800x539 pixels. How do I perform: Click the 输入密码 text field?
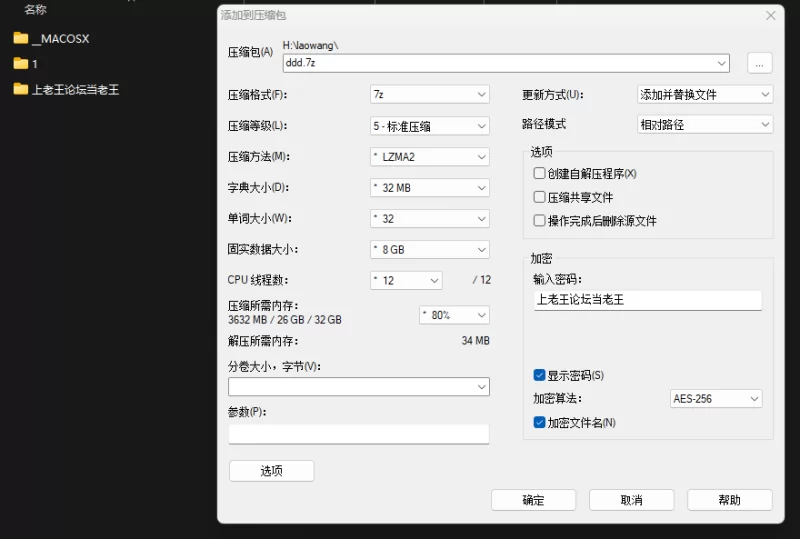click(647, 300)
